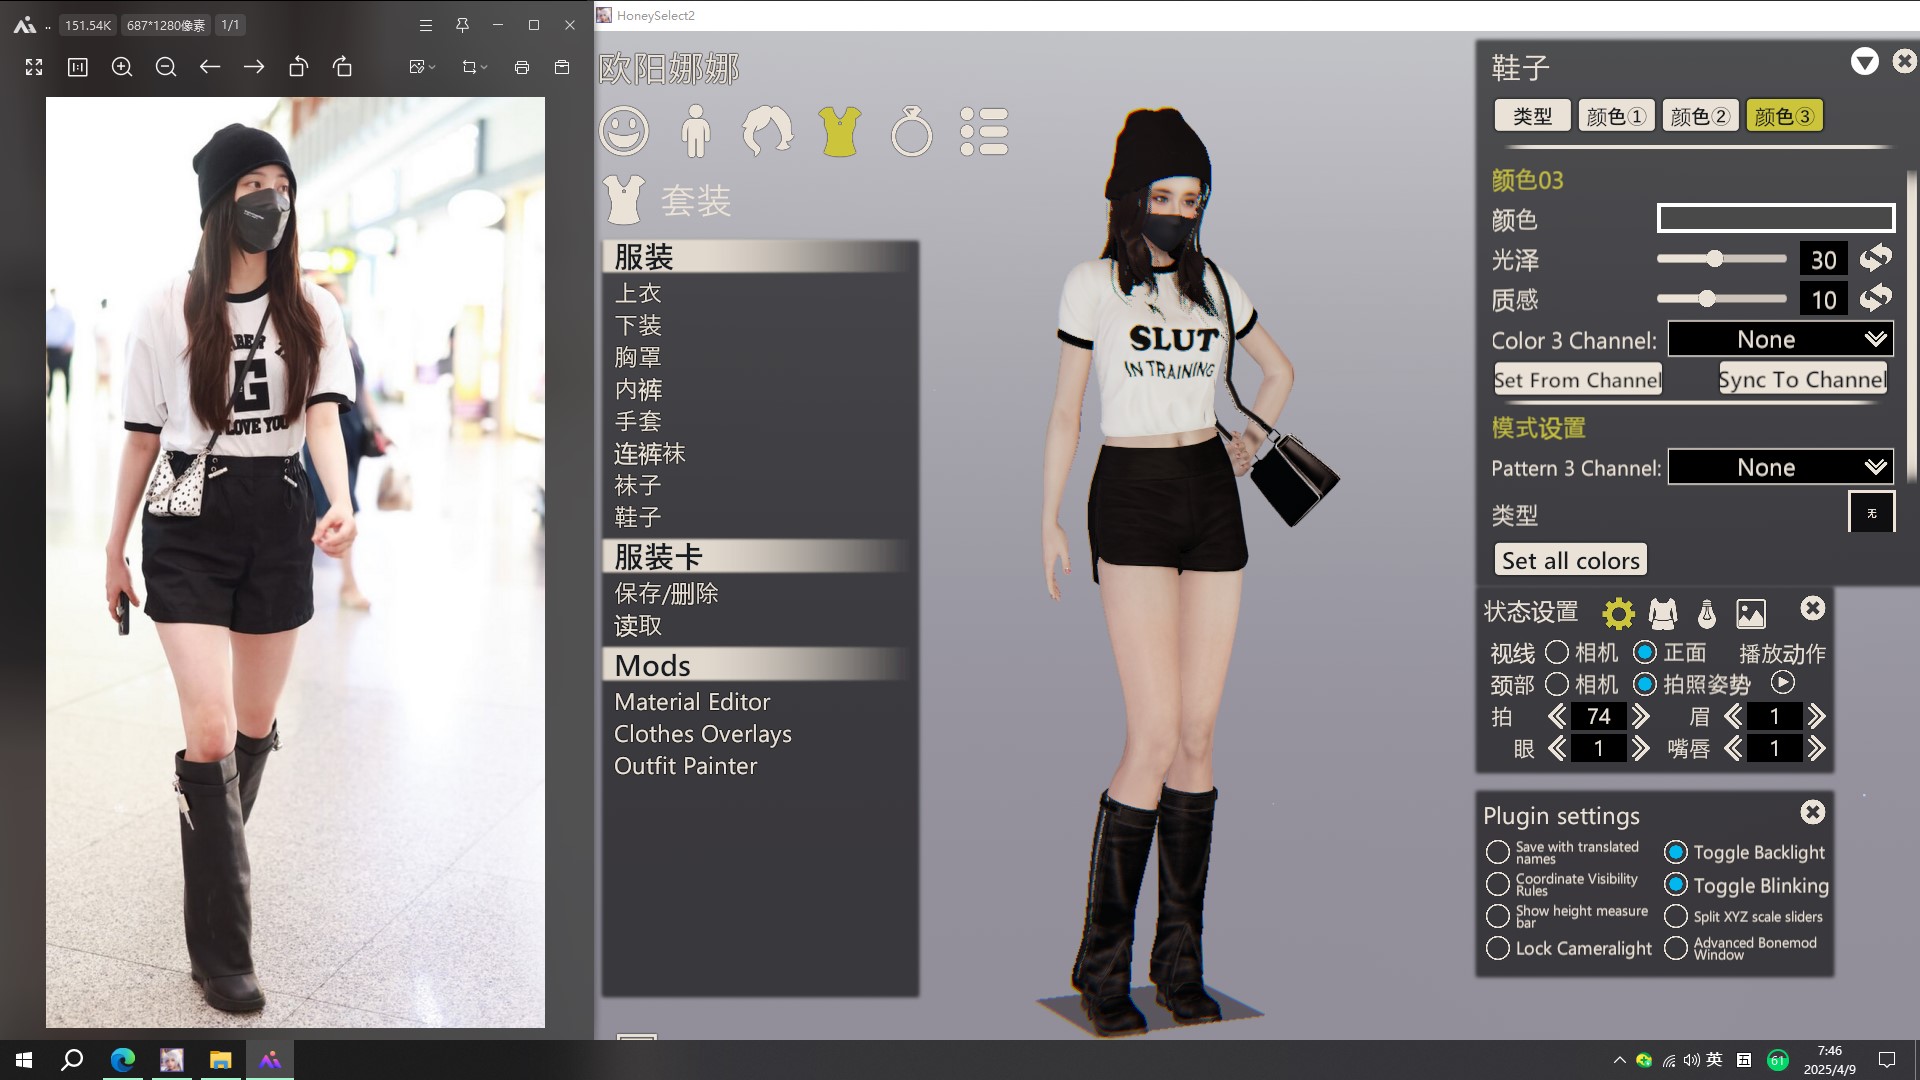Switch to the 颜色① tab

click(1616, 116)
